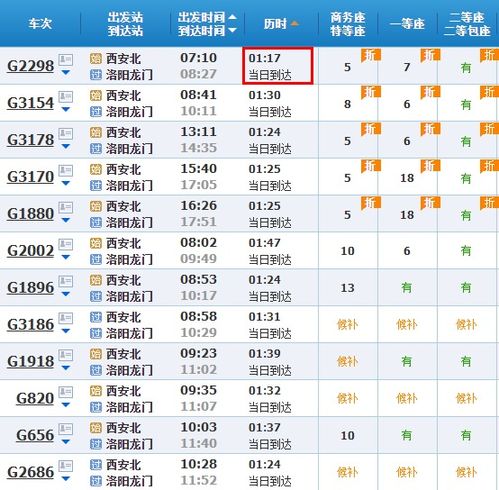Expand stop list arrow under G656

[66, 442]
